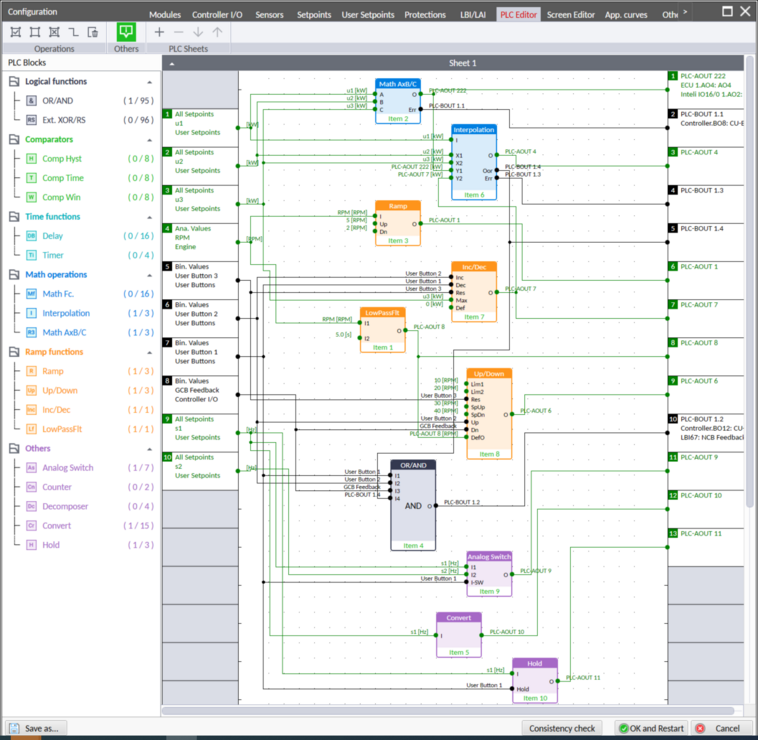Click the add PLC sheet plus icon
Image resolution: width=758 pixels, height=740 pixels.
coord(159,32)
